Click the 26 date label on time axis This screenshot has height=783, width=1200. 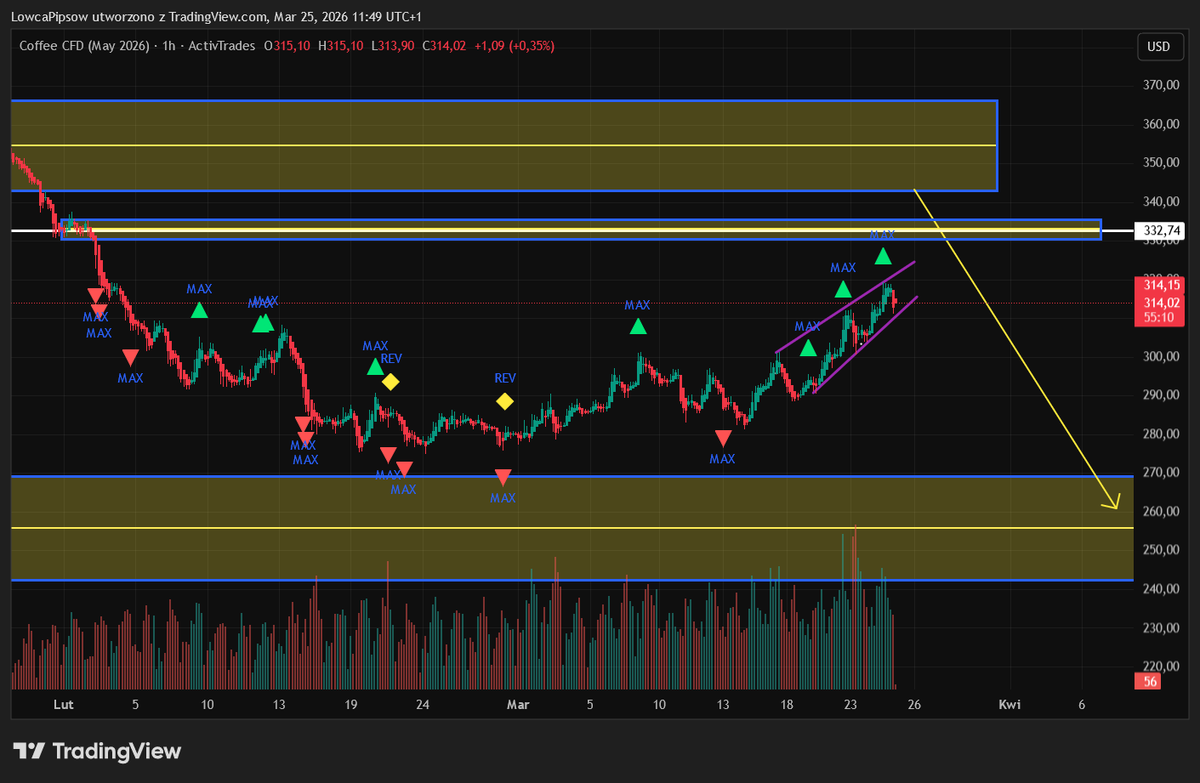point(913,705)
